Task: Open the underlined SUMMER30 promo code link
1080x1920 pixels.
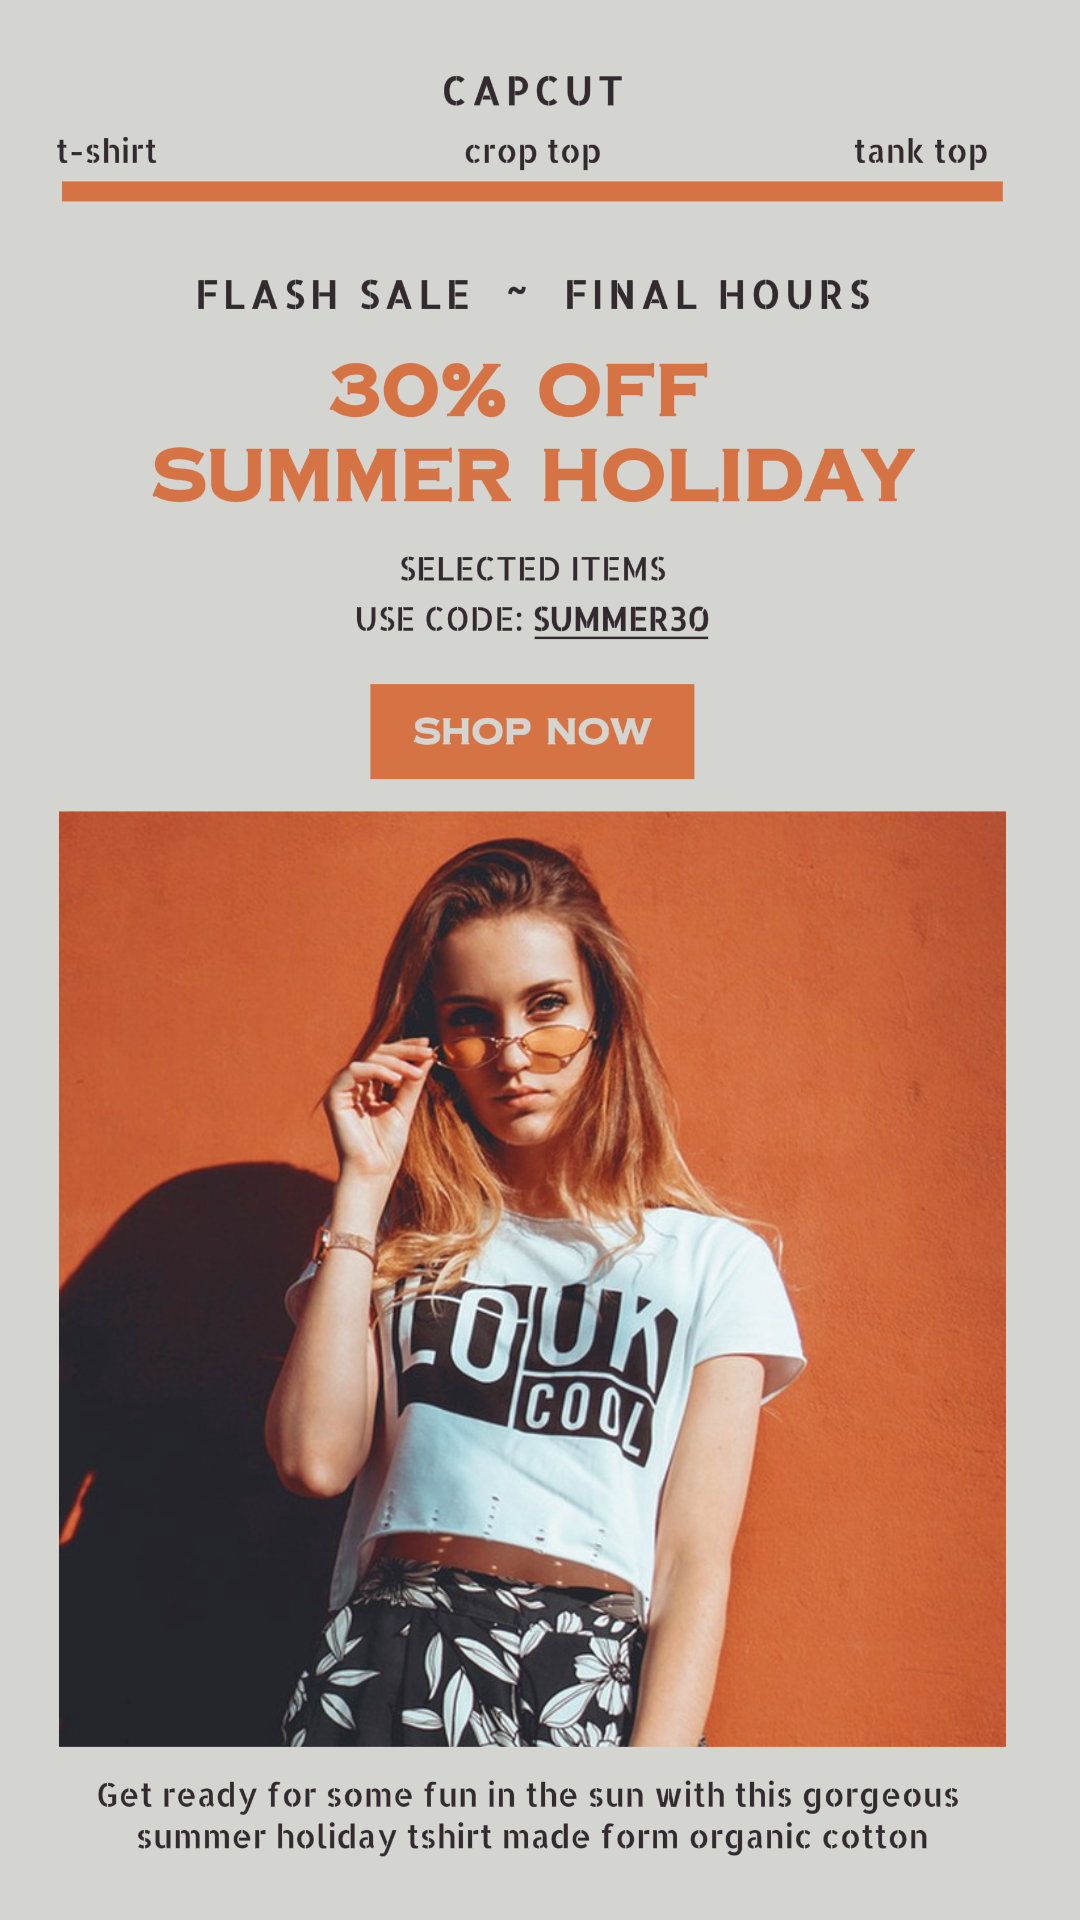Action: click(x=621, y=620)
